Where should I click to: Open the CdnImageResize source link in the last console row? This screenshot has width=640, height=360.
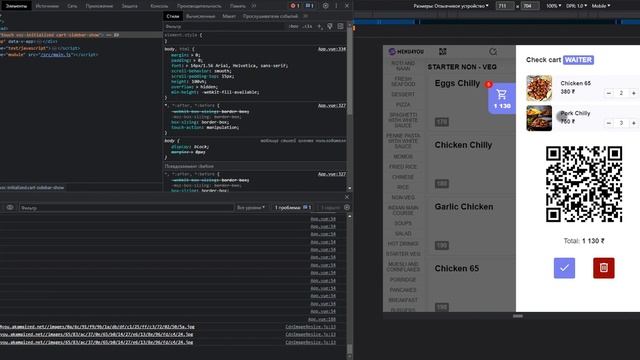[x=311, y=342]
